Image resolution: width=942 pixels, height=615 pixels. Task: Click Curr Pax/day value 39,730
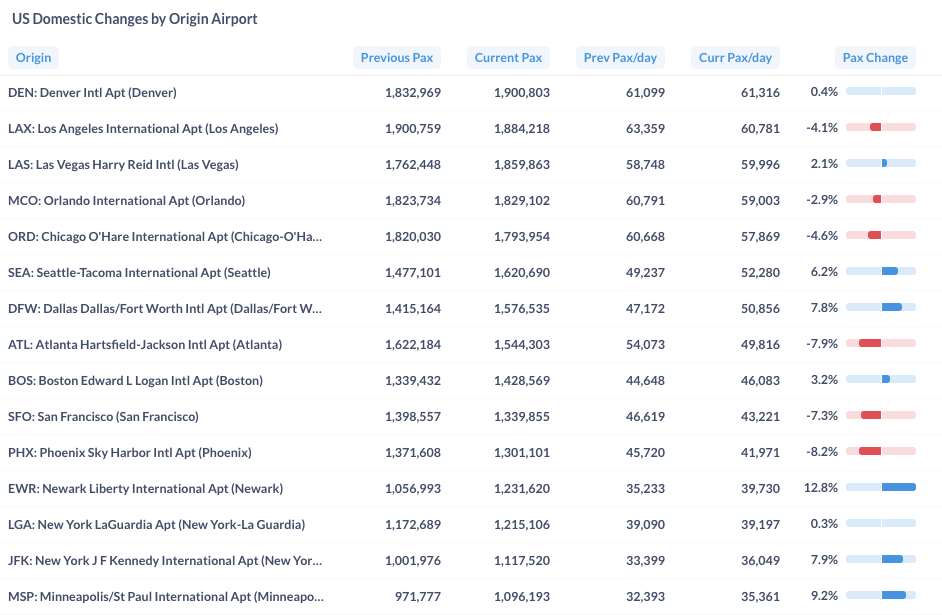(x=760, y=489)
